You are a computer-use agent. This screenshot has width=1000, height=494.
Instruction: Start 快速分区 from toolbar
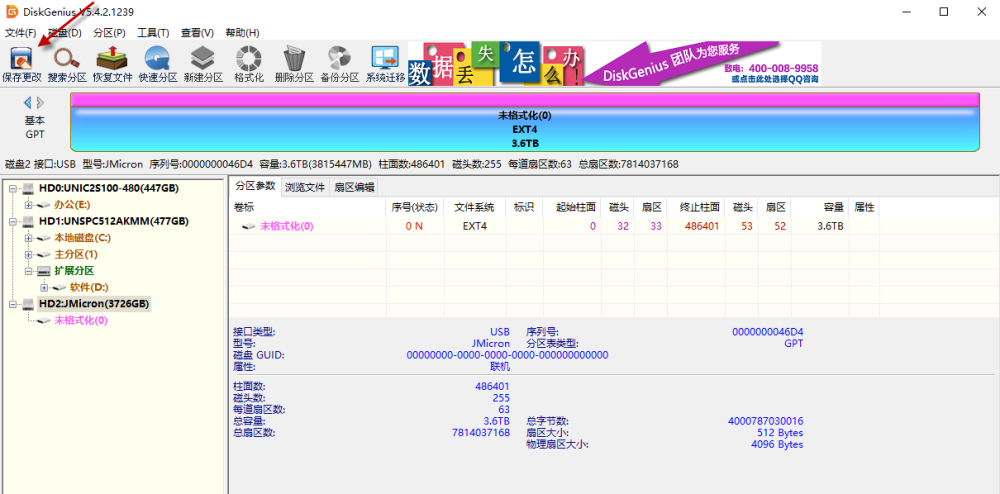(x=158, y=64)
